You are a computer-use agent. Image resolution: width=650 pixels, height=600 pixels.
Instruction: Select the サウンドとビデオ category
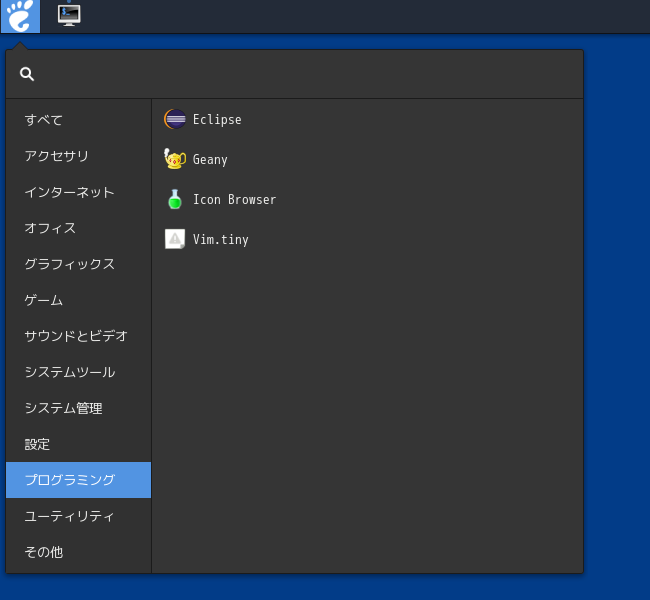coord(79,336)
